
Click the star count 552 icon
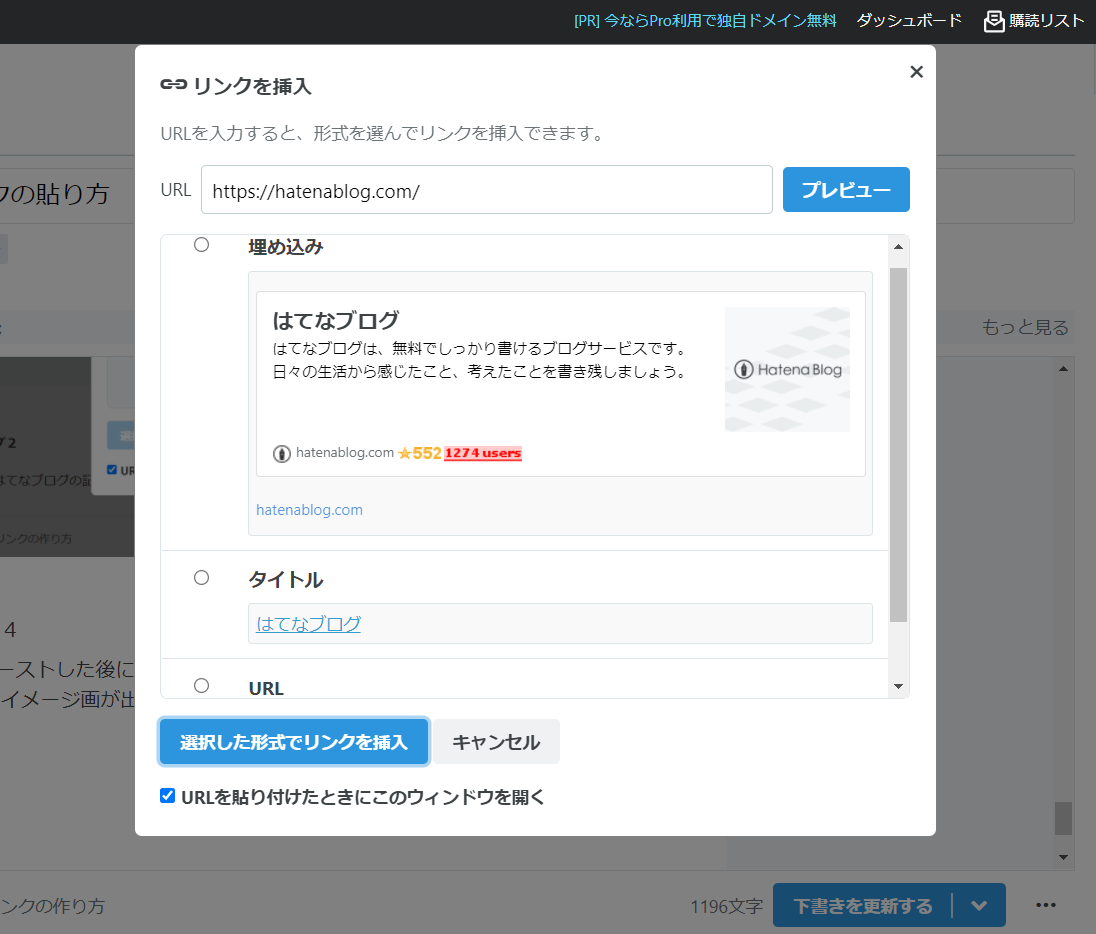419,453
